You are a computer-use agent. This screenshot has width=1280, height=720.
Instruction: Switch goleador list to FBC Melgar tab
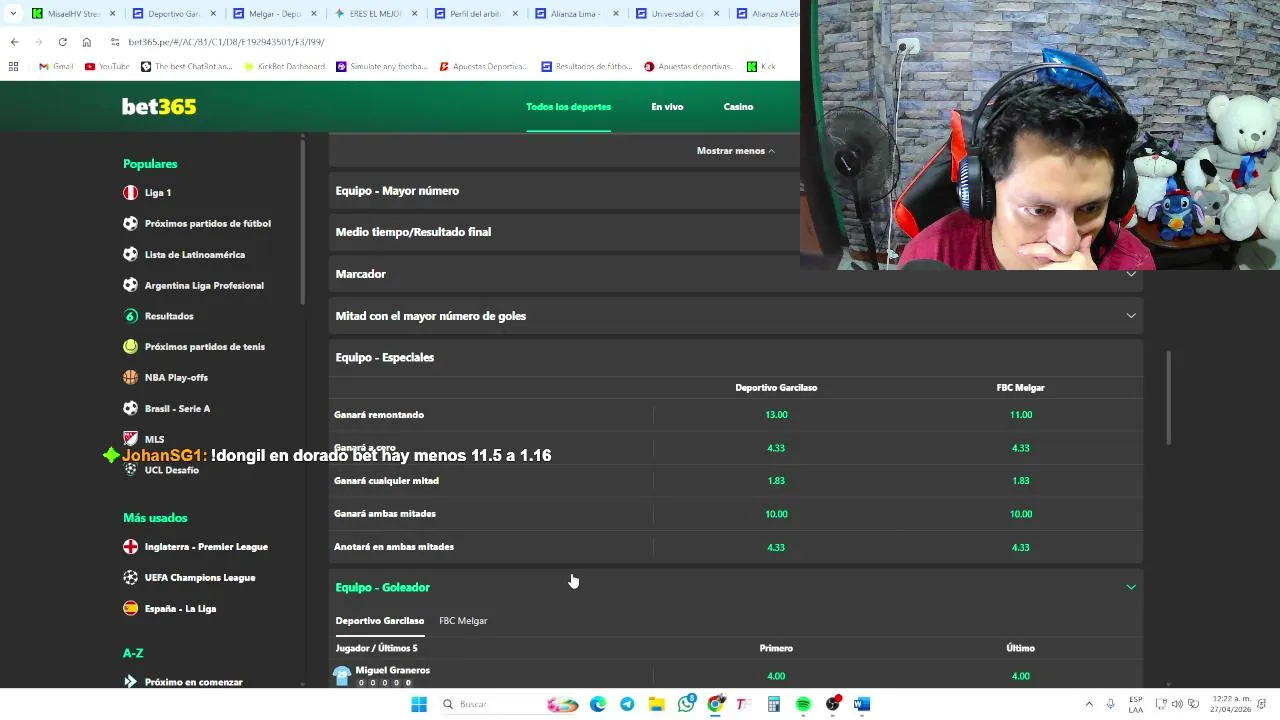[463, 621]
